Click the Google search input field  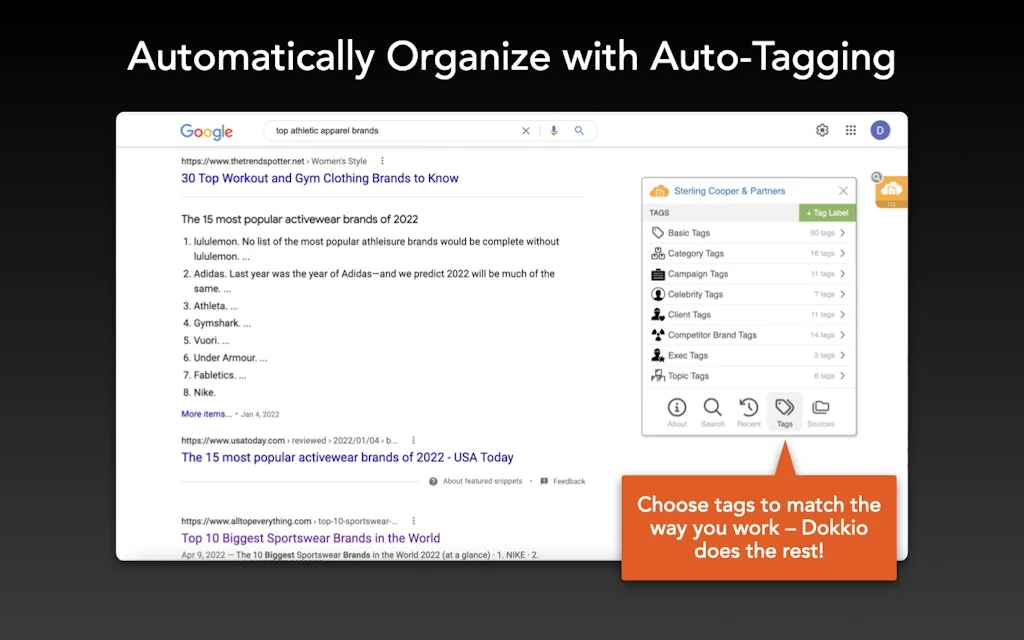[390, 131]
